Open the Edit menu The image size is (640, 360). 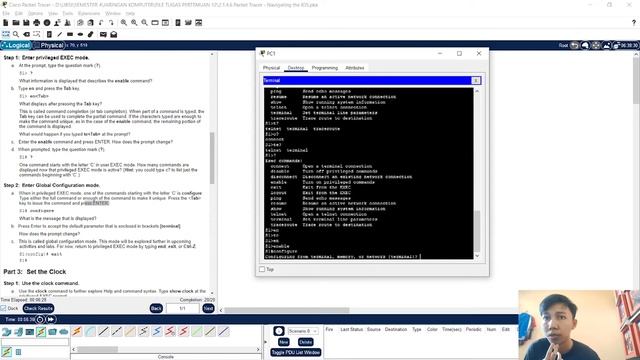click(19, 13)
